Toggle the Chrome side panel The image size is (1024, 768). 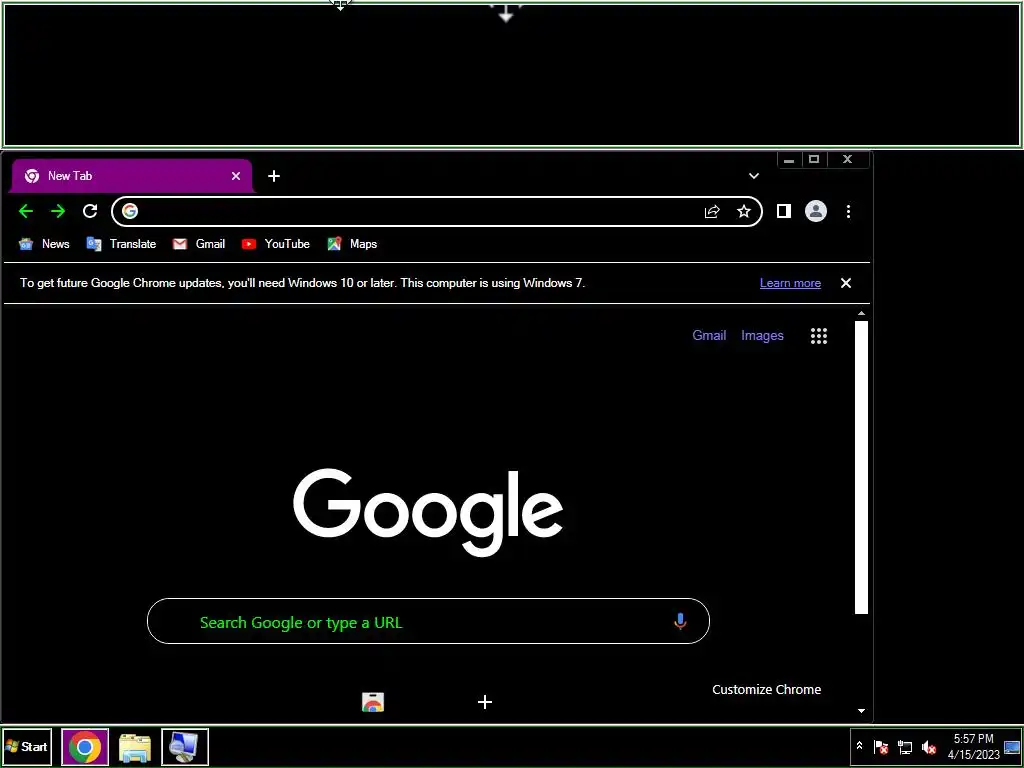784,211
